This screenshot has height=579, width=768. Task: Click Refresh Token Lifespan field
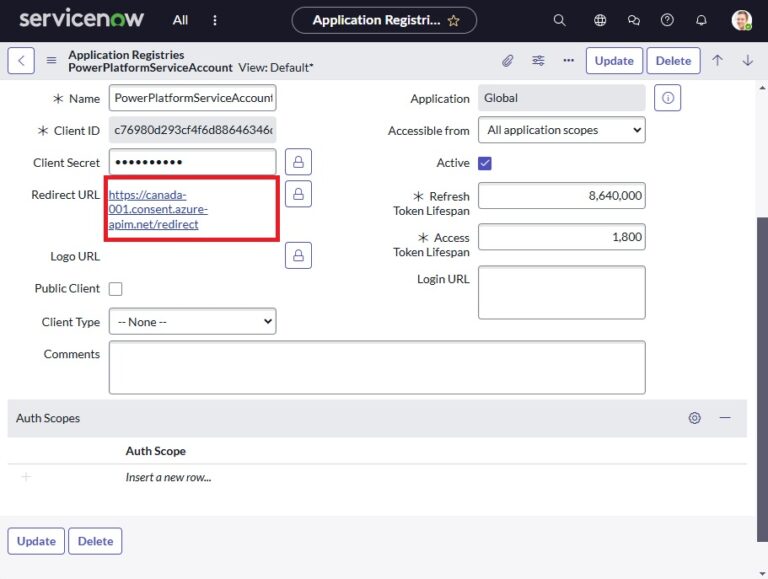tap(561, 195)
